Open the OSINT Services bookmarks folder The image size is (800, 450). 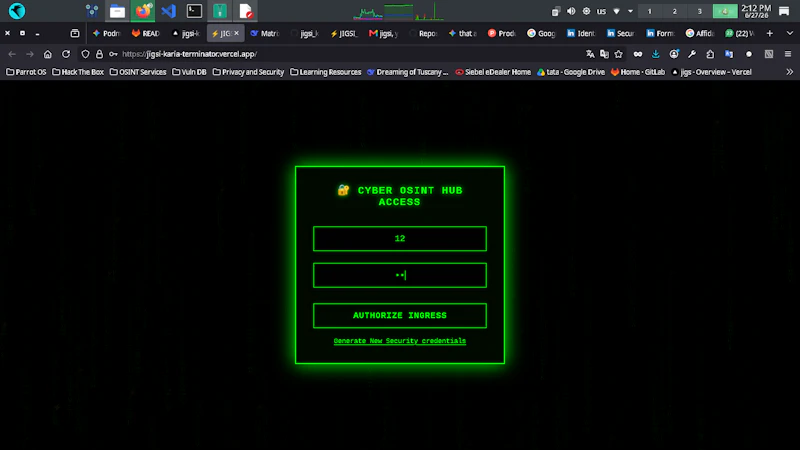[138, 72]
